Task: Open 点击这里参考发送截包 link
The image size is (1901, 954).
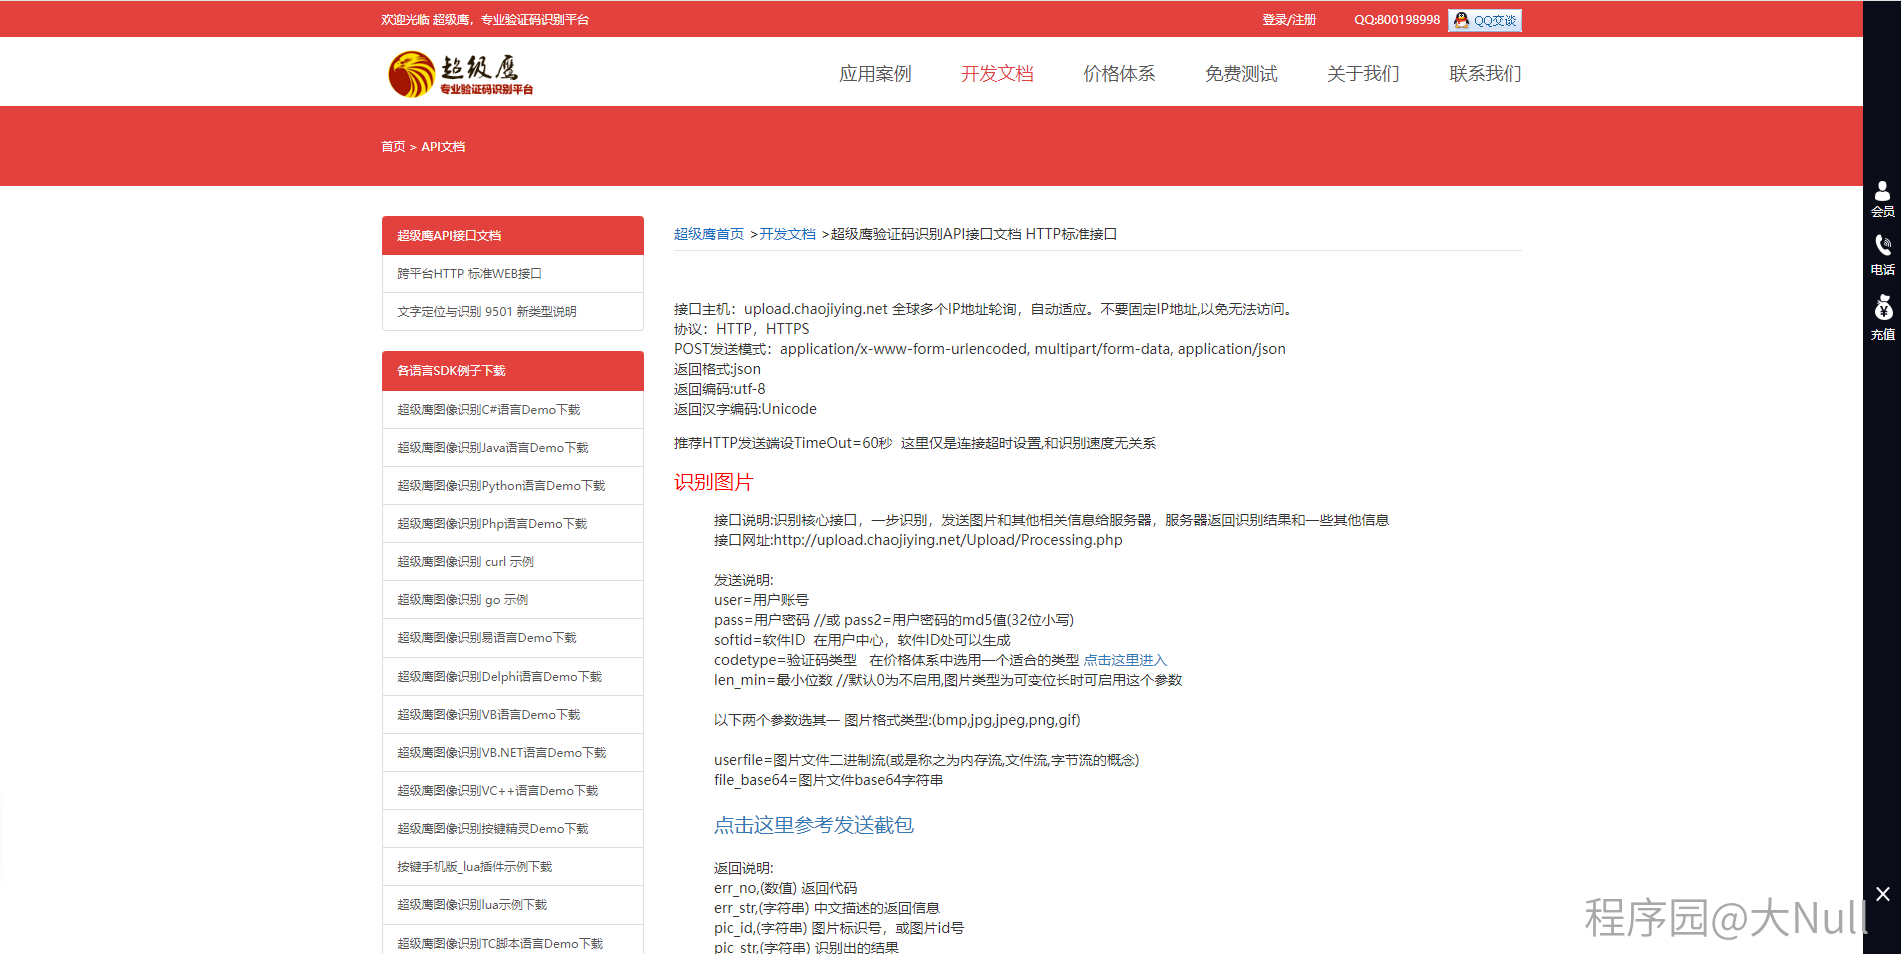Action: tap(813, 825)
